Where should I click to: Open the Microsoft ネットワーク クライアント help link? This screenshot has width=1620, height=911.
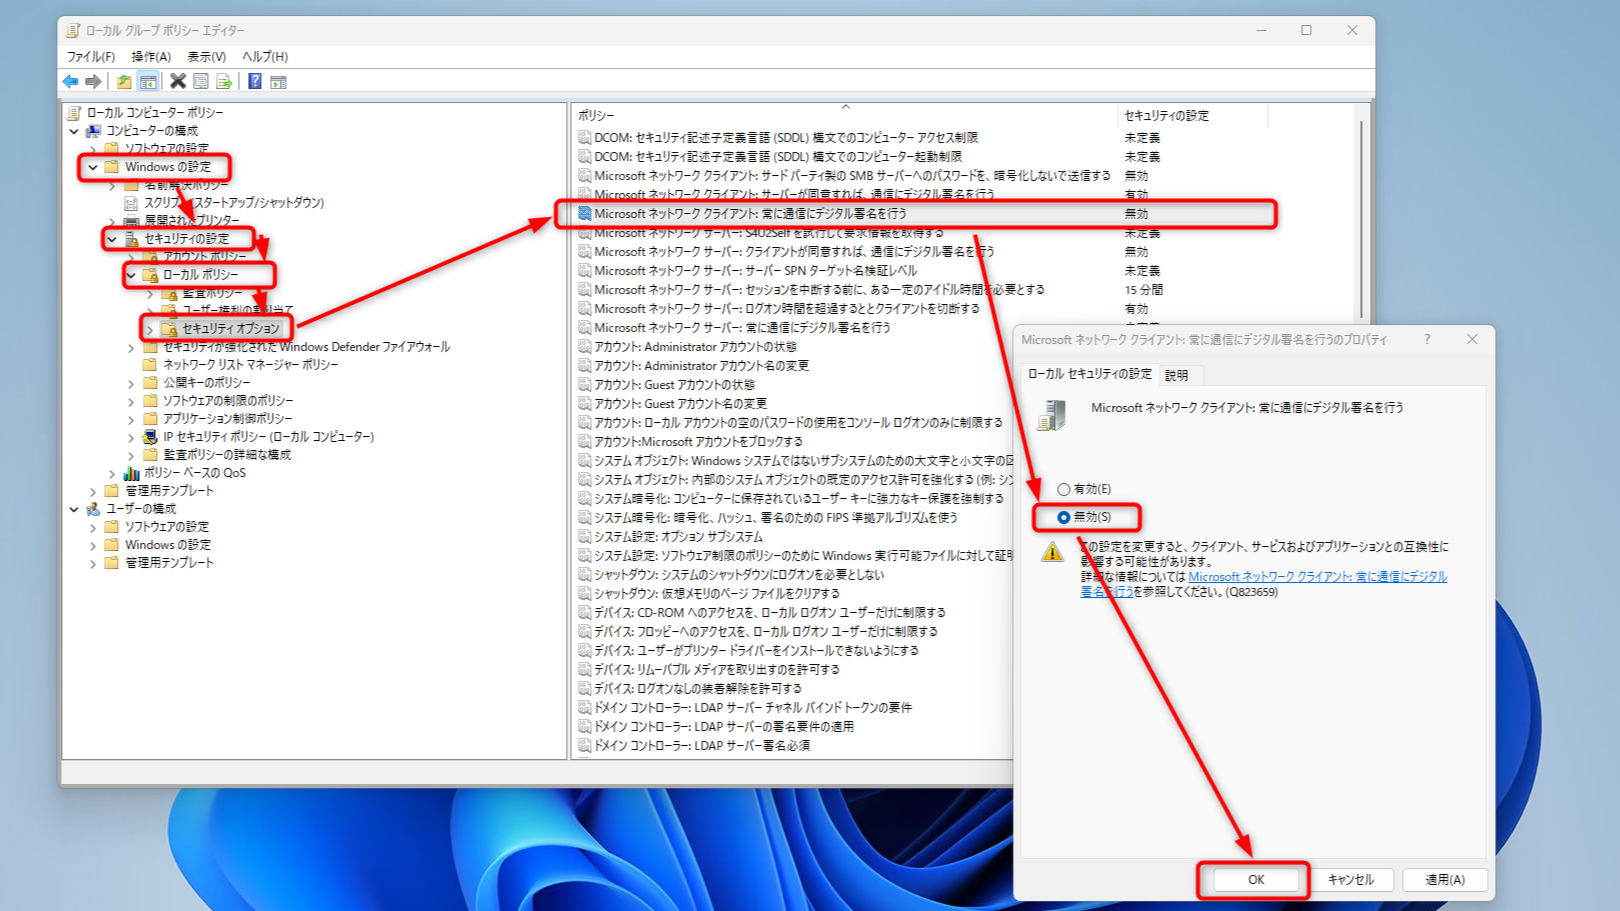(x=1264, y=584)
